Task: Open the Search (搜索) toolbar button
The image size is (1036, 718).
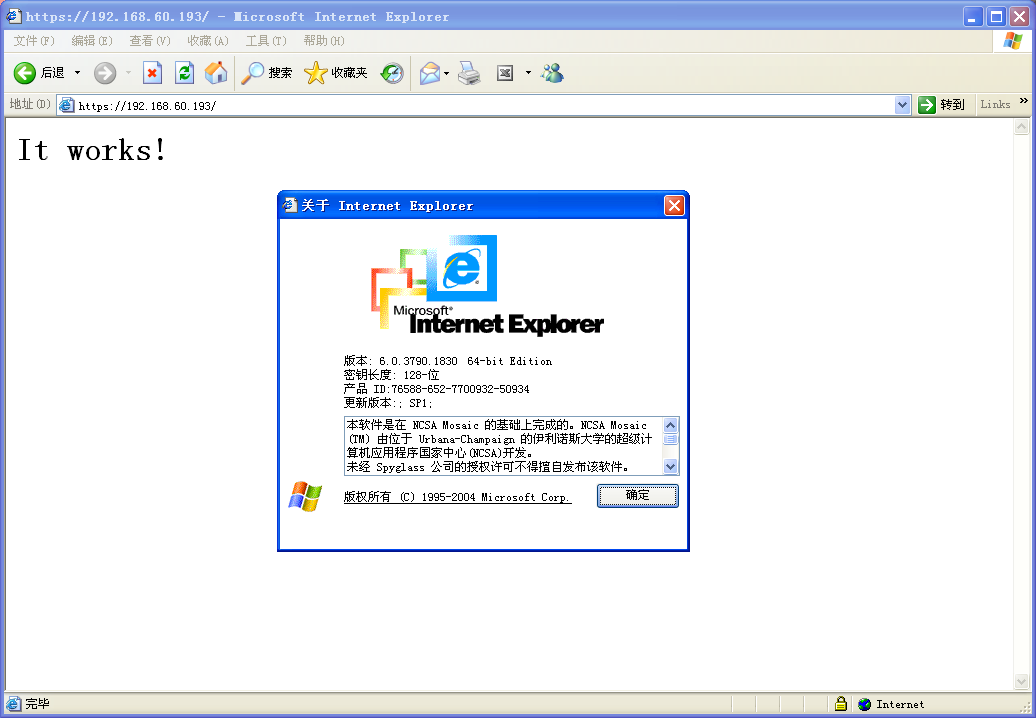Action: (266, 73)
